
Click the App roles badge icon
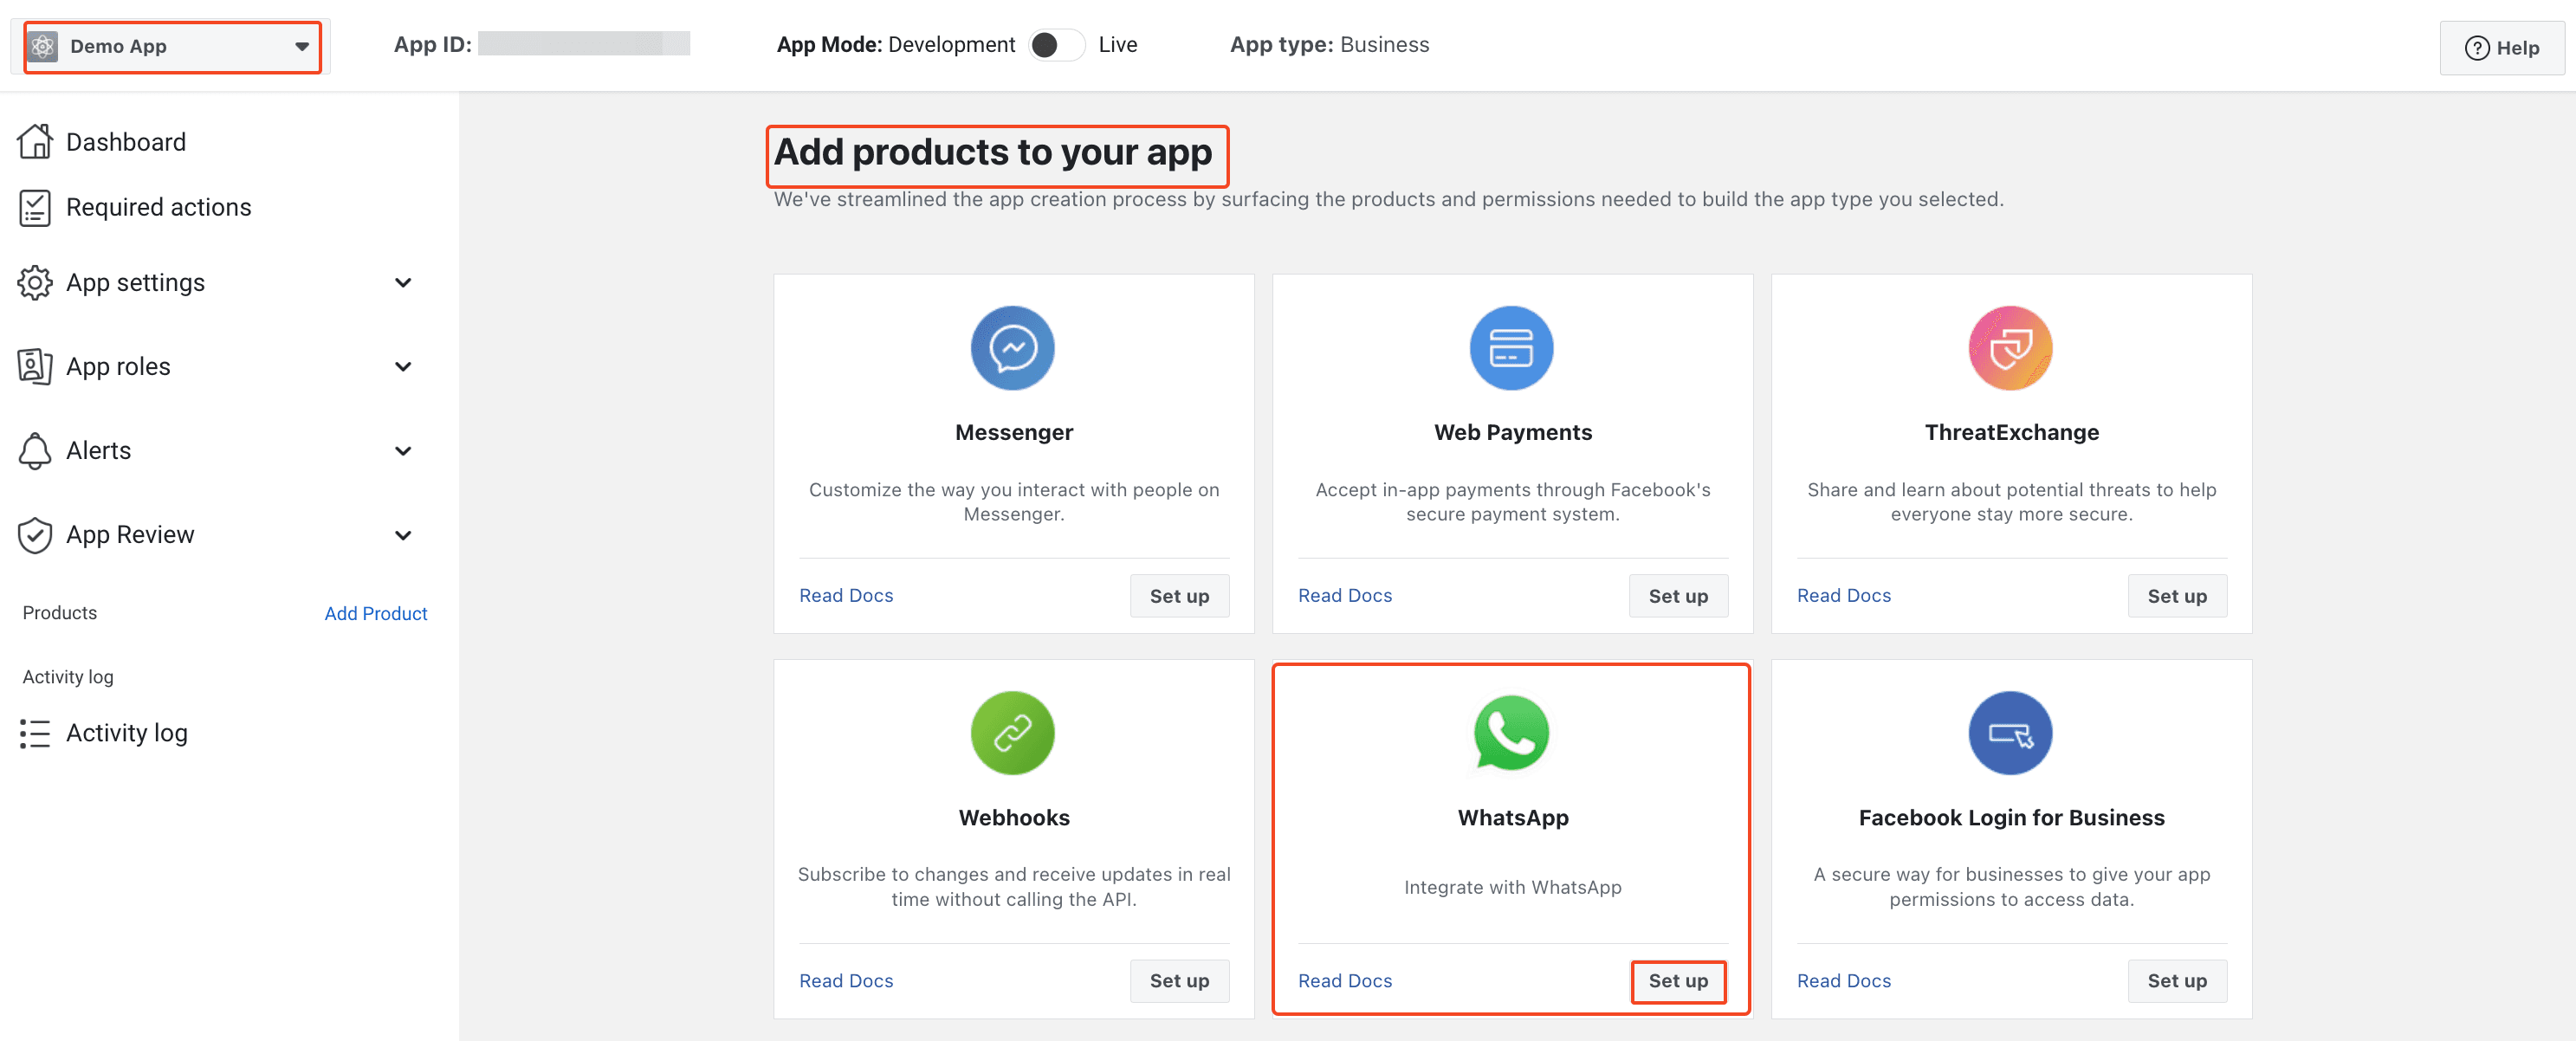click(x=35, y=366)
